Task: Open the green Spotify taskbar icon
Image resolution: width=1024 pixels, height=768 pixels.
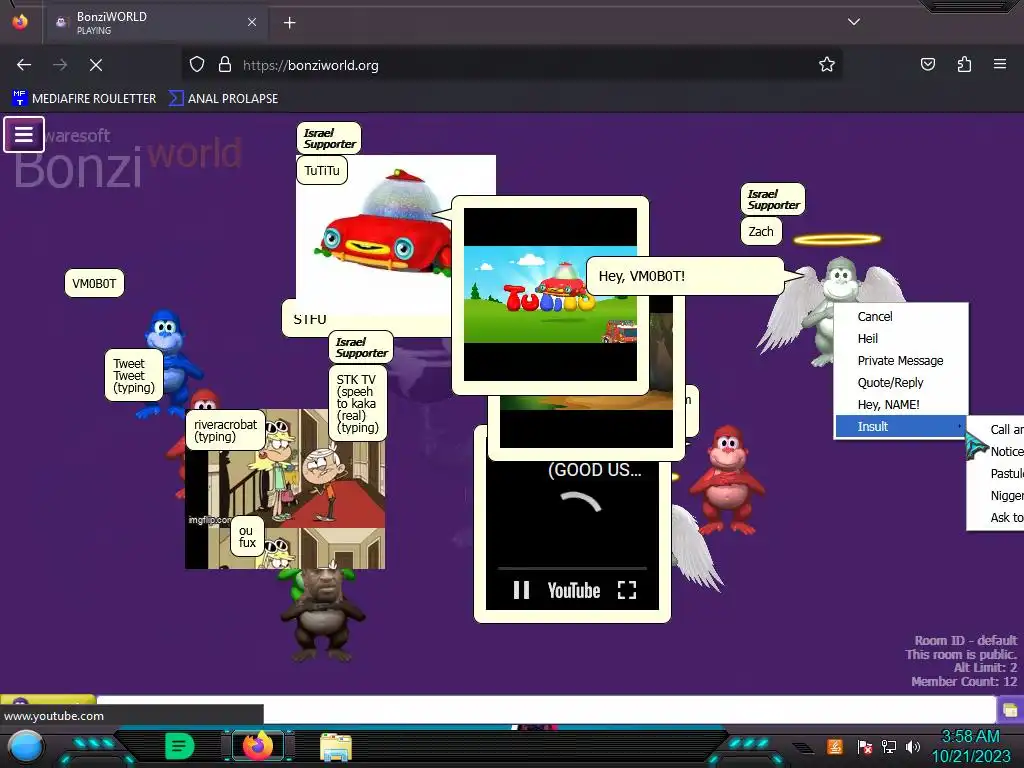Action: click(x=180, y=746)
